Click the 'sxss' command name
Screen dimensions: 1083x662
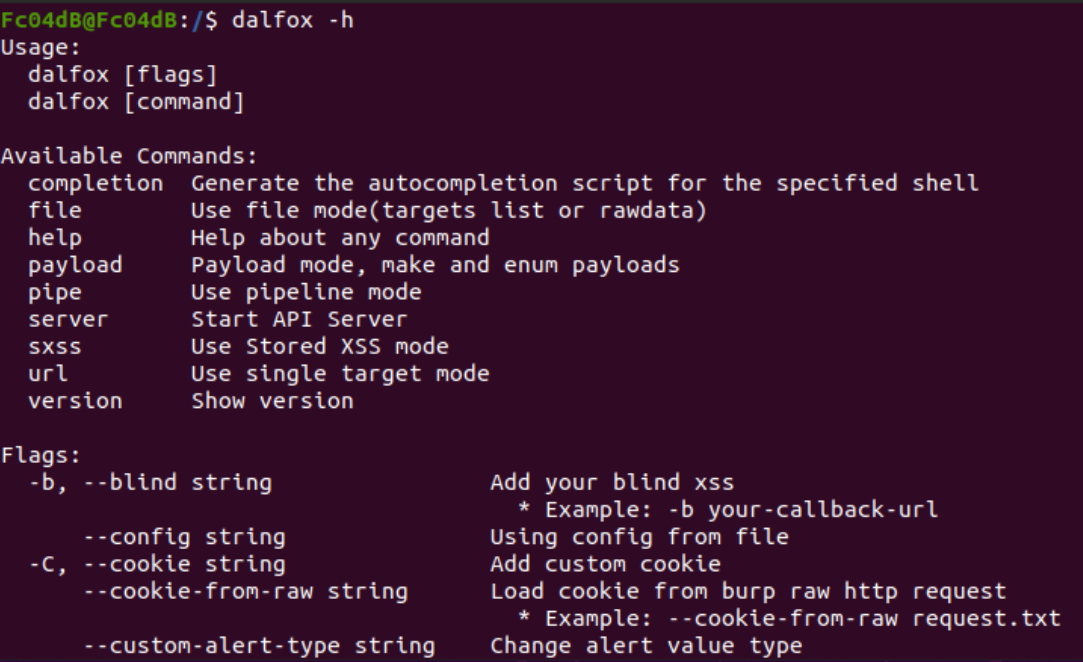55,346
